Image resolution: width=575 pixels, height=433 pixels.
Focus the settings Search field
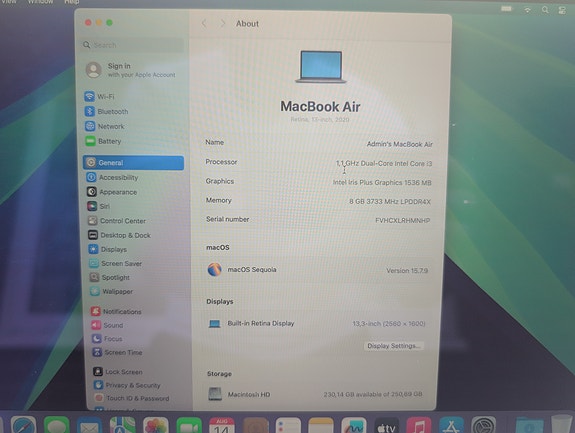[x=133, y=45]
